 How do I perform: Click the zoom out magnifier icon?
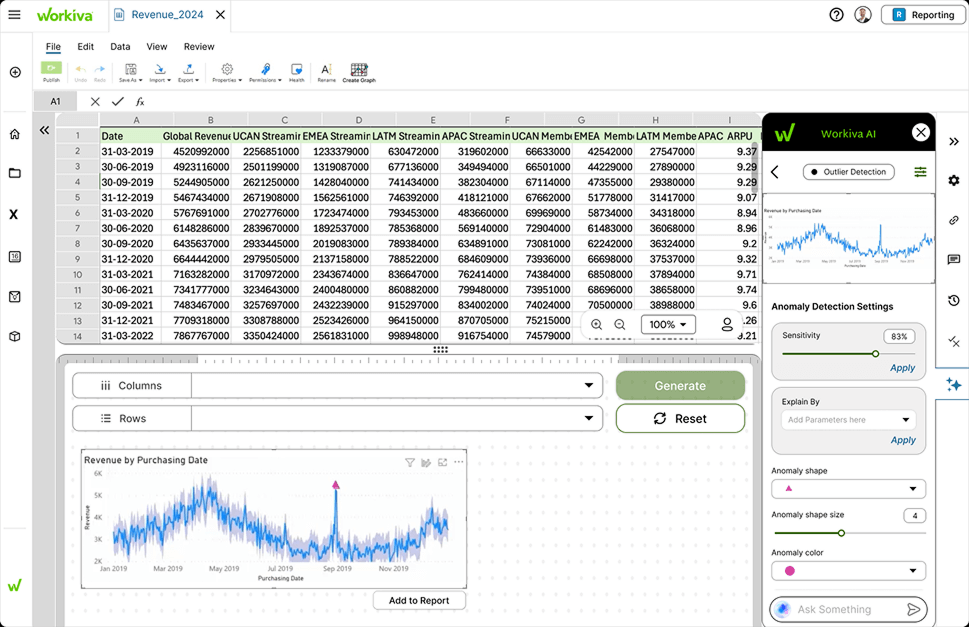pos(620,324)
